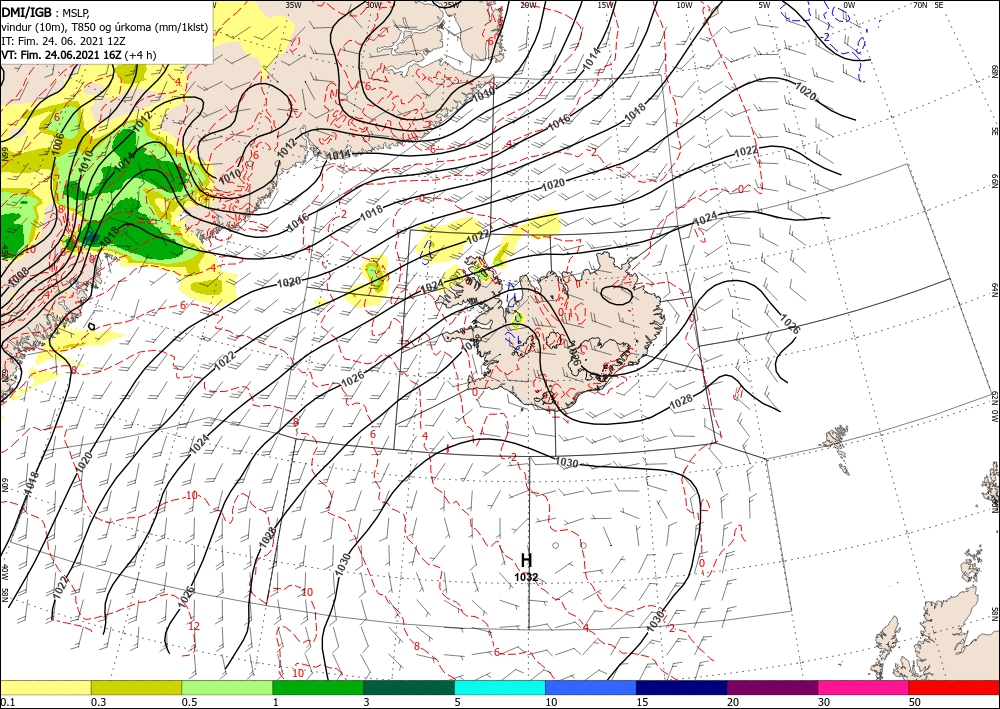Screen dimensions: 1000x709
Task: Click the 70N latitude label
Action: [x=920, y=5]
